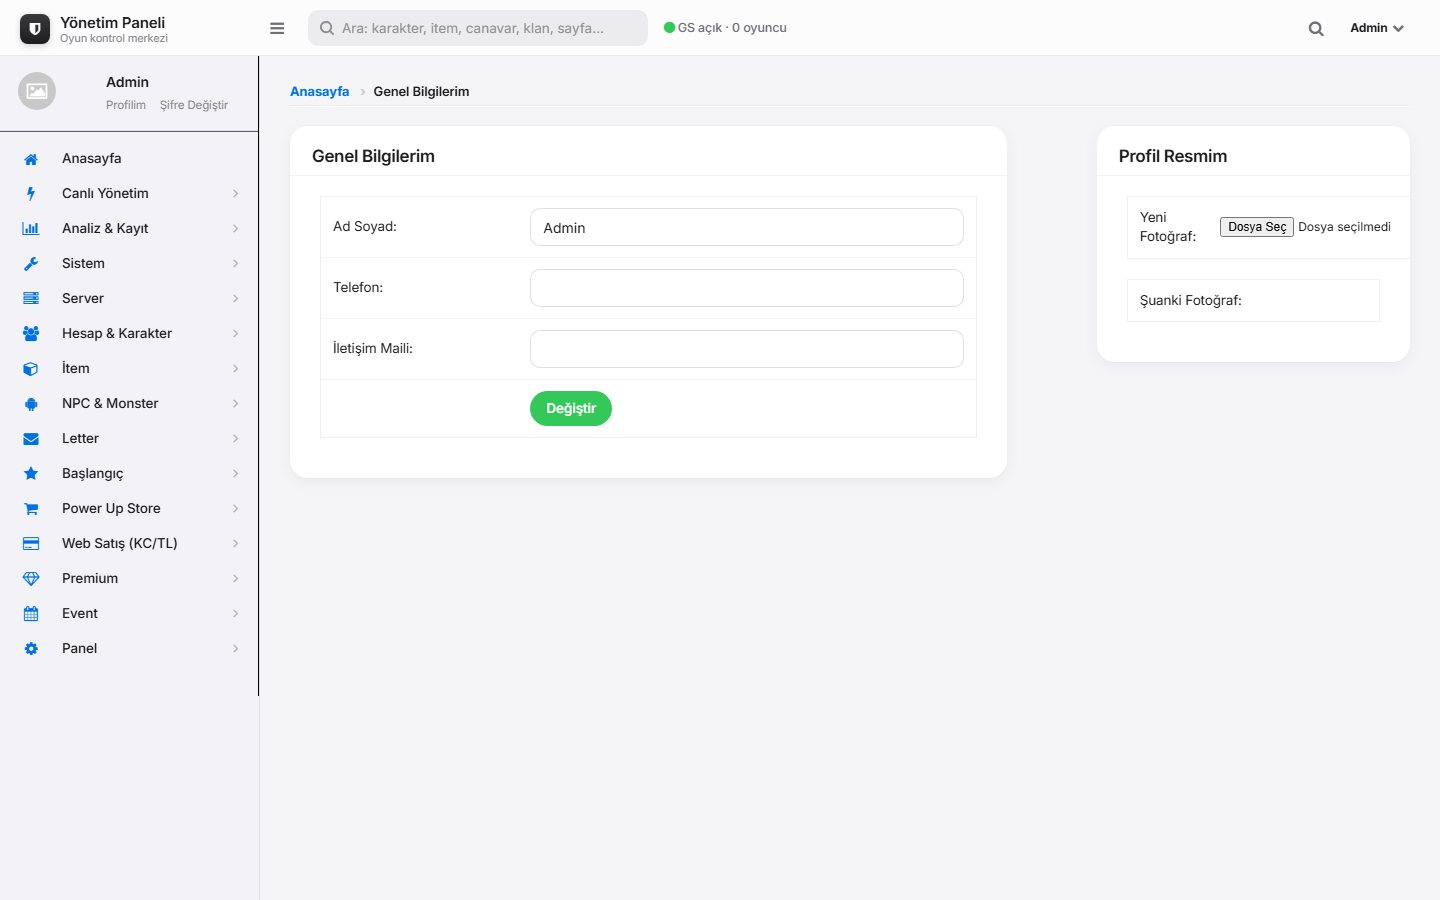
Task: Expand the Canlı Yönetim submenu chevron
Action: [x=236, y=194]
